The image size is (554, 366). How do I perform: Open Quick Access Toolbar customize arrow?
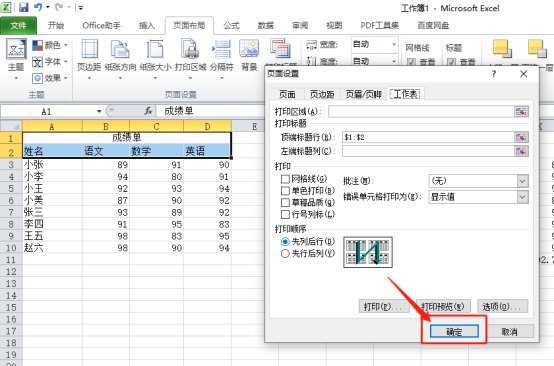pos(81,7)
